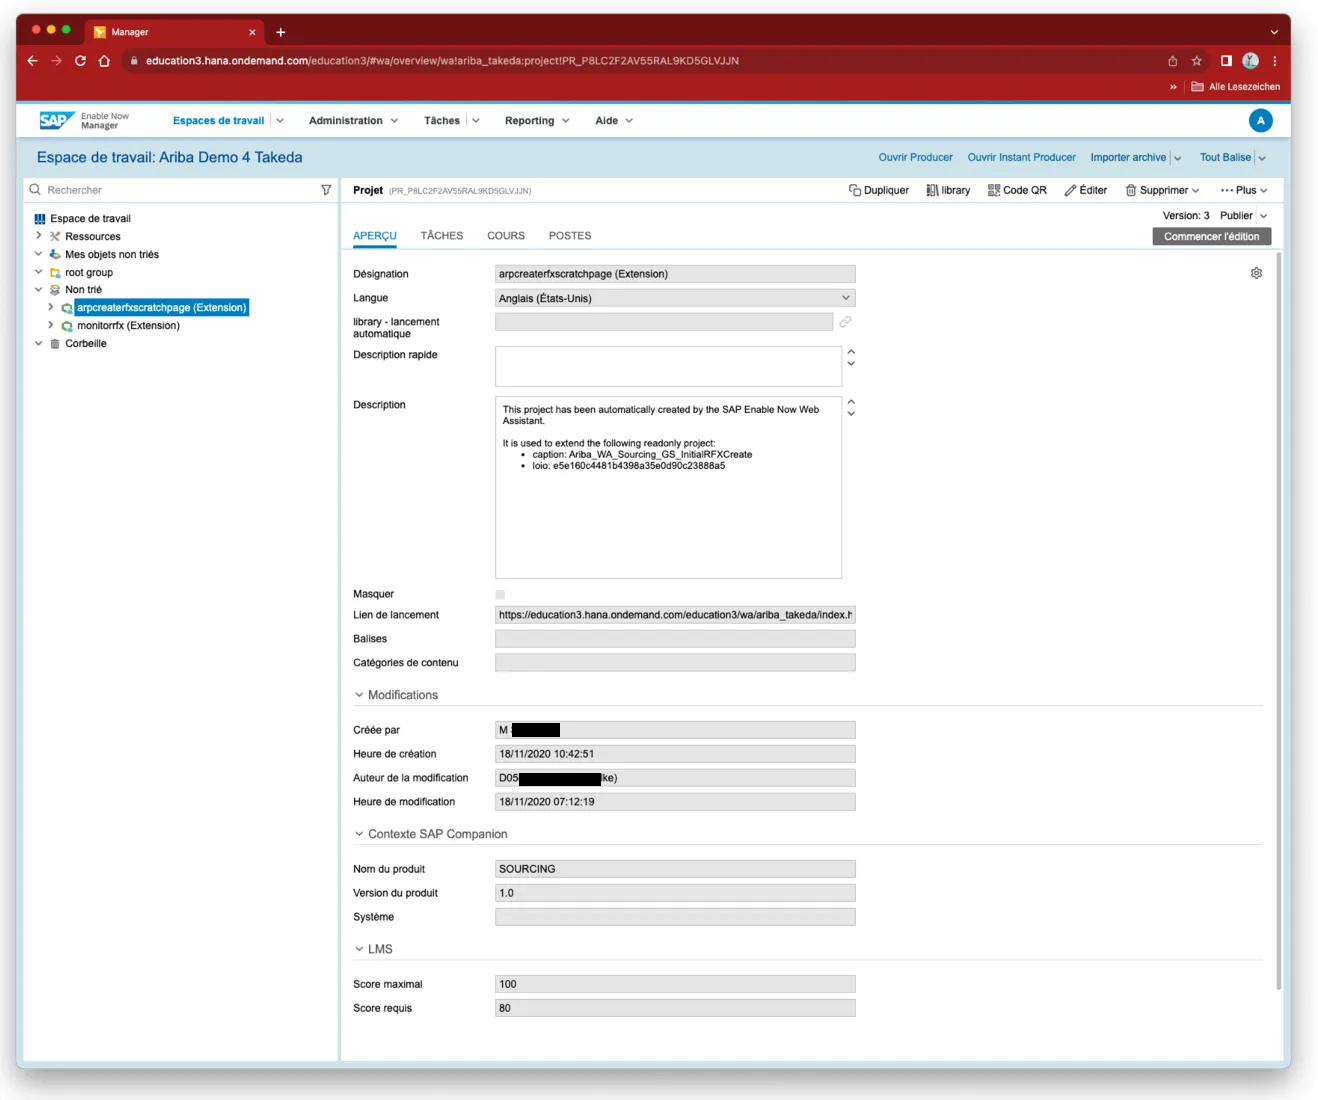The height and width of the screenshot is (1100, 1318).
Task: Collapse the Modifications section
Action: click(x=359, y=695)
